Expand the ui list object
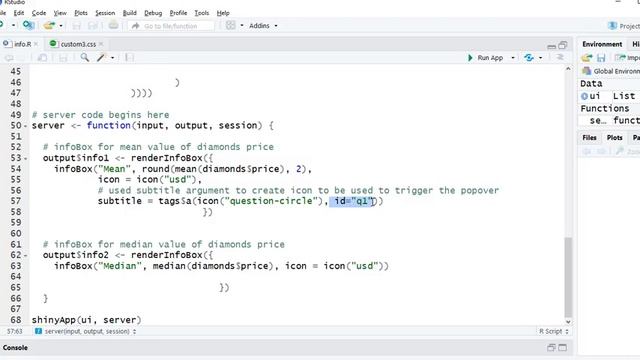 point(584,96)
